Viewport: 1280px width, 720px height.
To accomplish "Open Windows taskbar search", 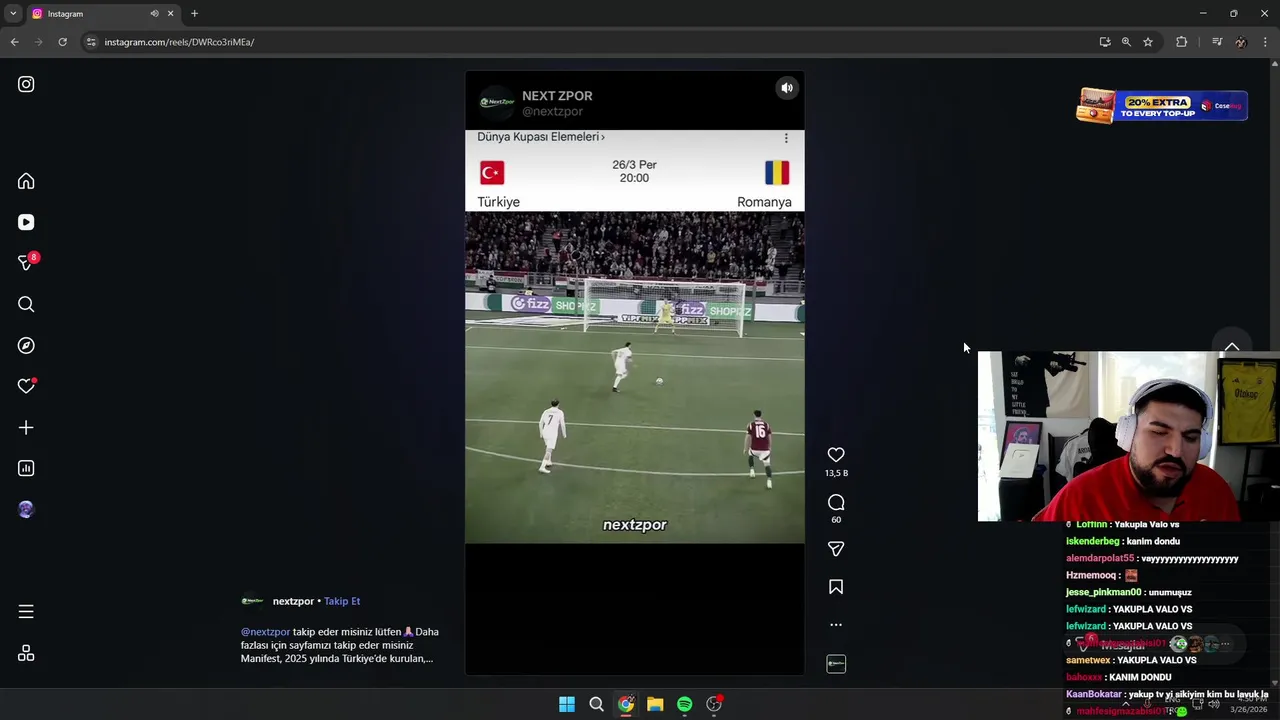I will click(596, 704).
